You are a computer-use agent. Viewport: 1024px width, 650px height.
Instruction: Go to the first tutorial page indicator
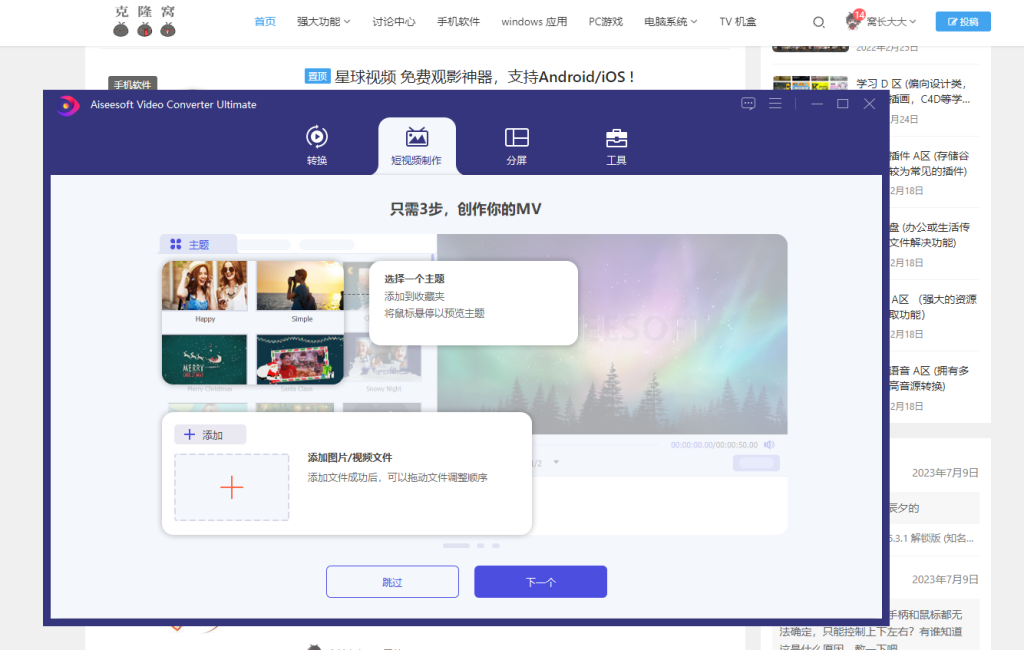pyautogui.click(x=456, y=545)
